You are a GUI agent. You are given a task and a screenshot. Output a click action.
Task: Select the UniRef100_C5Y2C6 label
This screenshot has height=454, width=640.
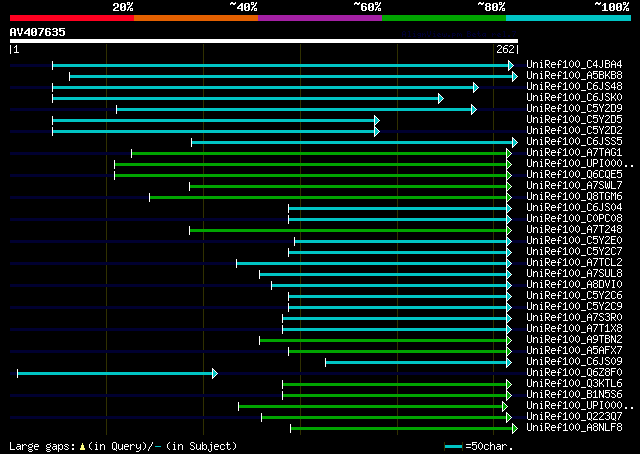[x=574, y=296]
